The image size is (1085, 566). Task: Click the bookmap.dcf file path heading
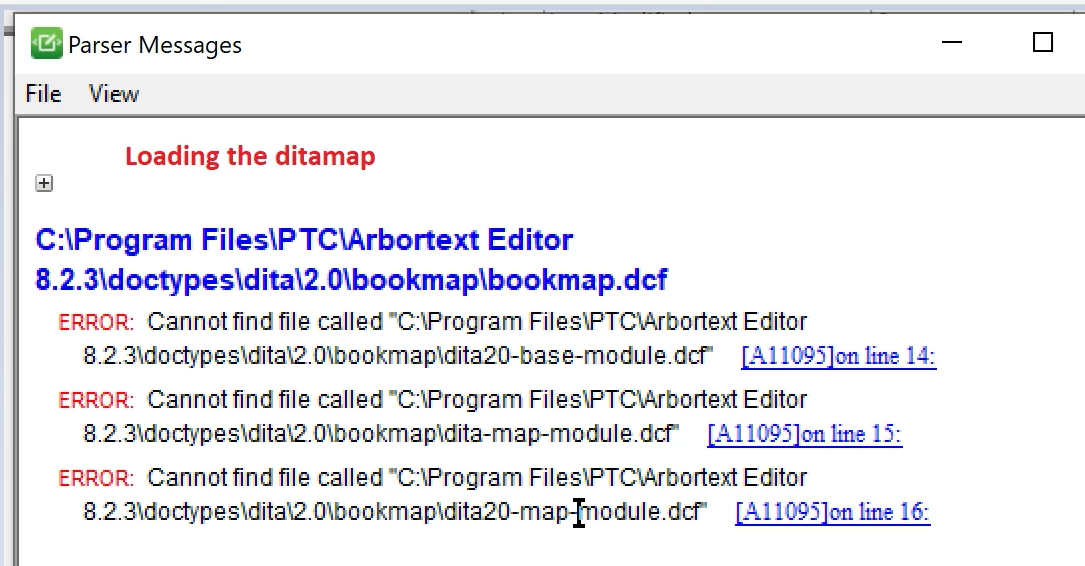pos(351,259)
